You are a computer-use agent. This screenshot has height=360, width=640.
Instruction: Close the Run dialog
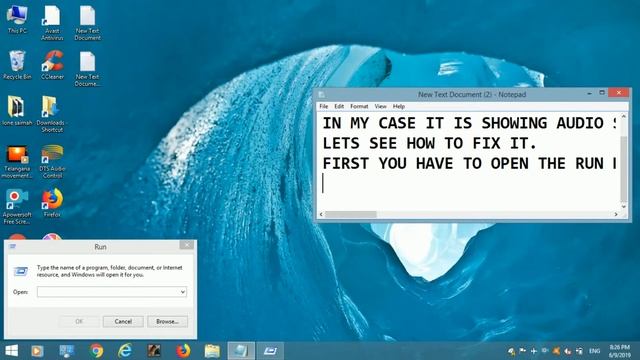point(187,245)
